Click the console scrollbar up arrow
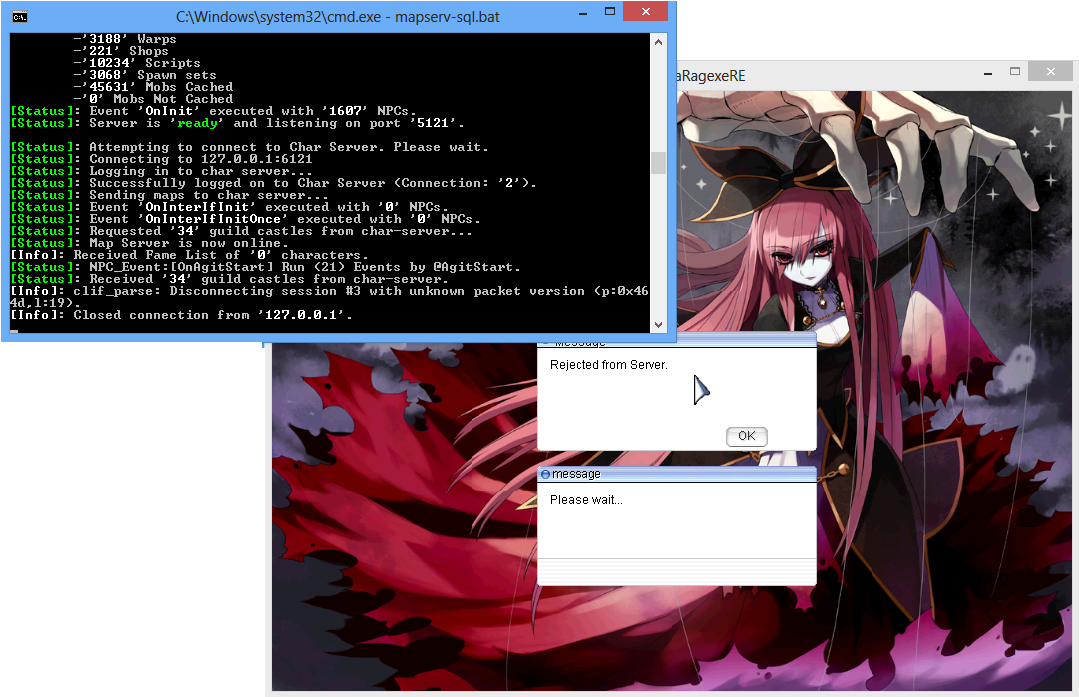Image resolution: width=1079 pixels, height=697 pixels. (657, 40)
